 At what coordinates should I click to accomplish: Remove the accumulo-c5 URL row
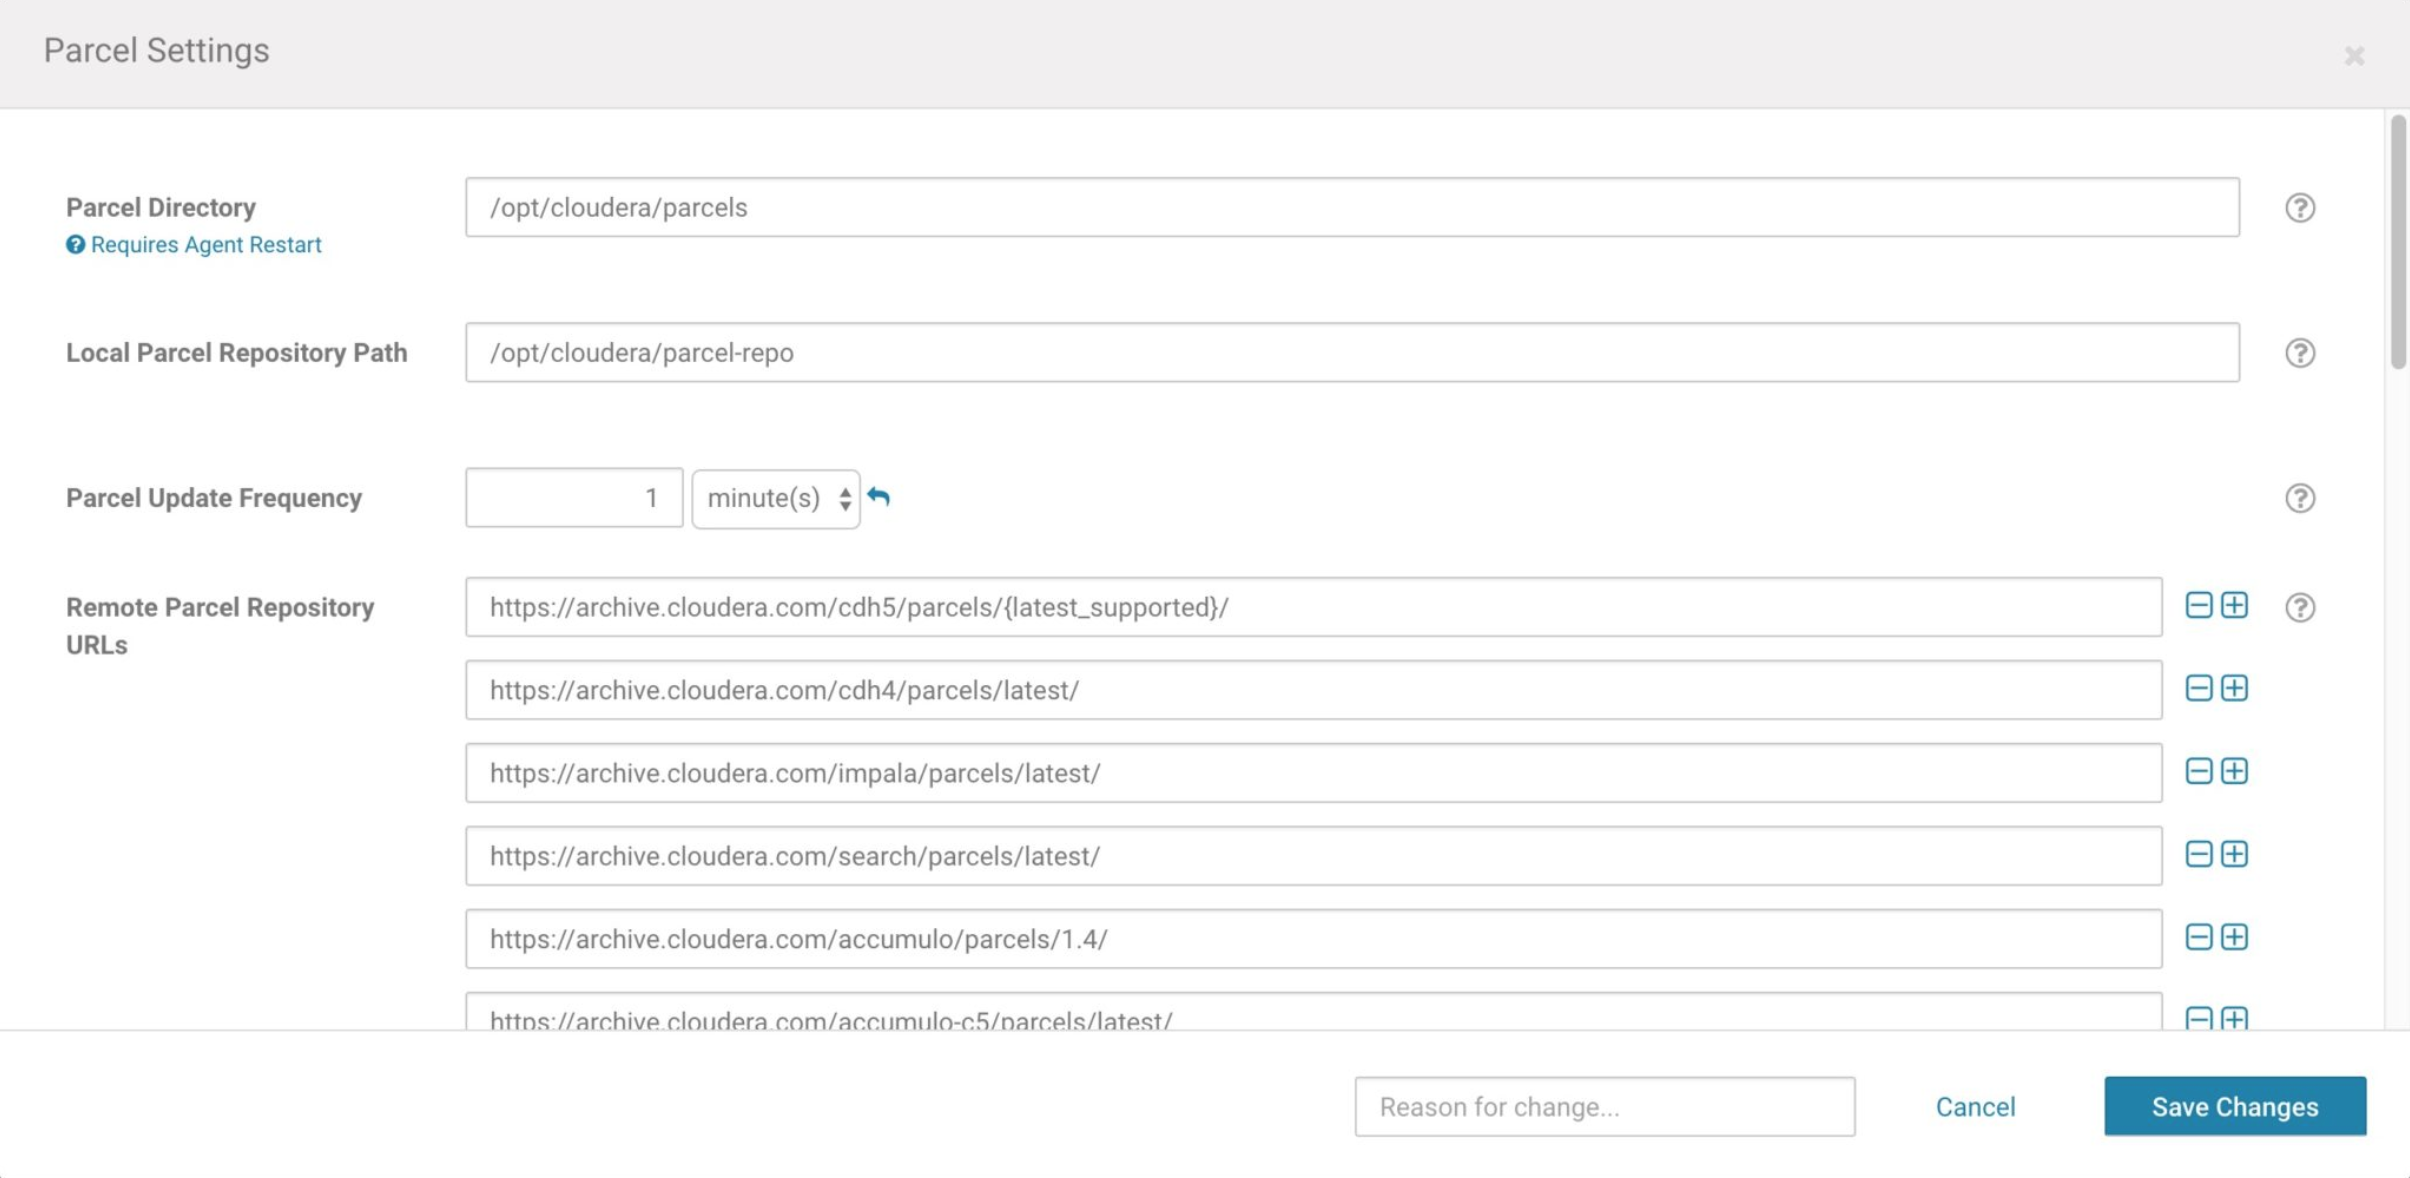point(2198,1018)
